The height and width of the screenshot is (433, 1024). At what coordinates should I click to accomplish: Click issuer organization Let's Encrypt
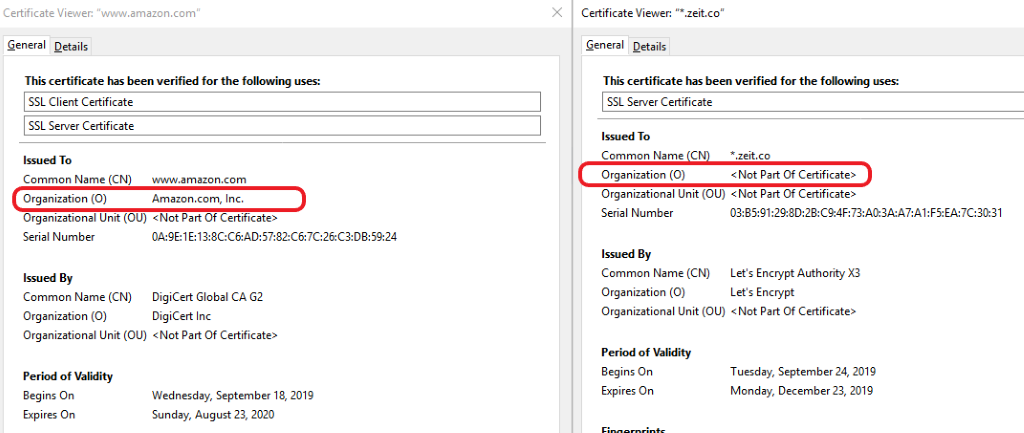point(762,293)
